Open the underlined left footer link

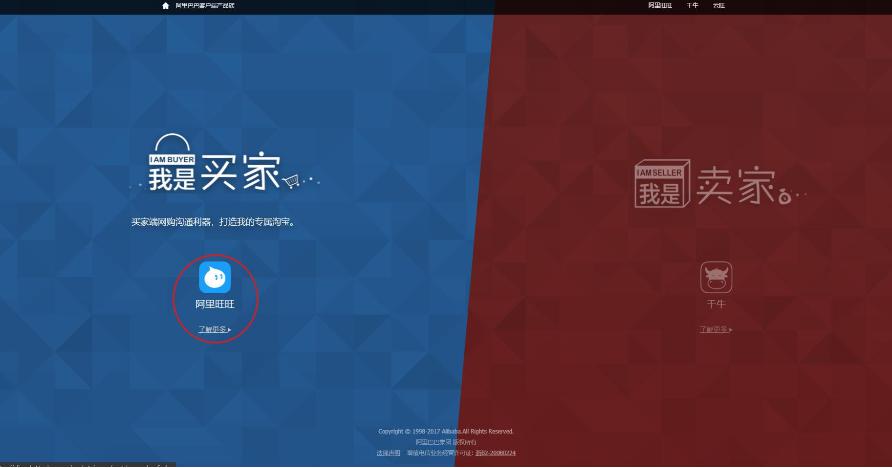click(389, 453)
